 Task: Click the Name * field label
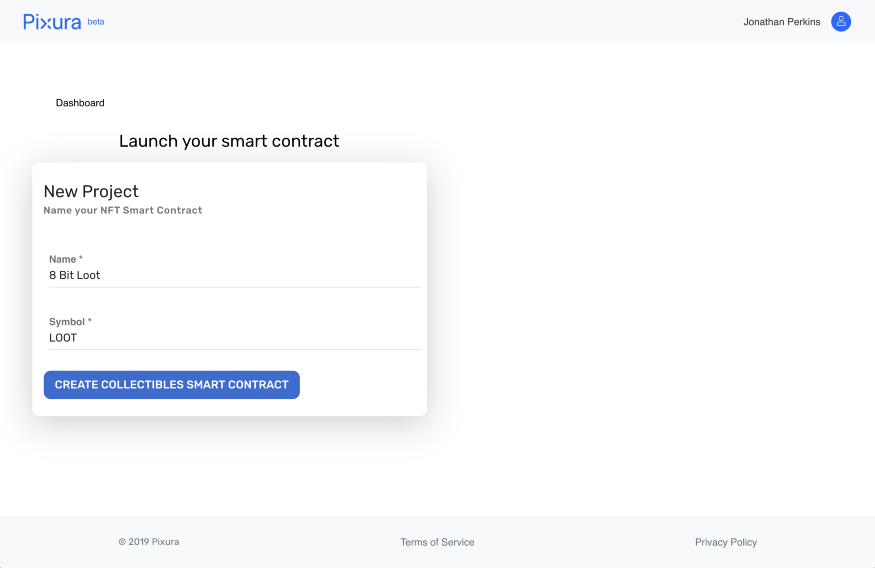pyautogui.click(x=66, y=259)
